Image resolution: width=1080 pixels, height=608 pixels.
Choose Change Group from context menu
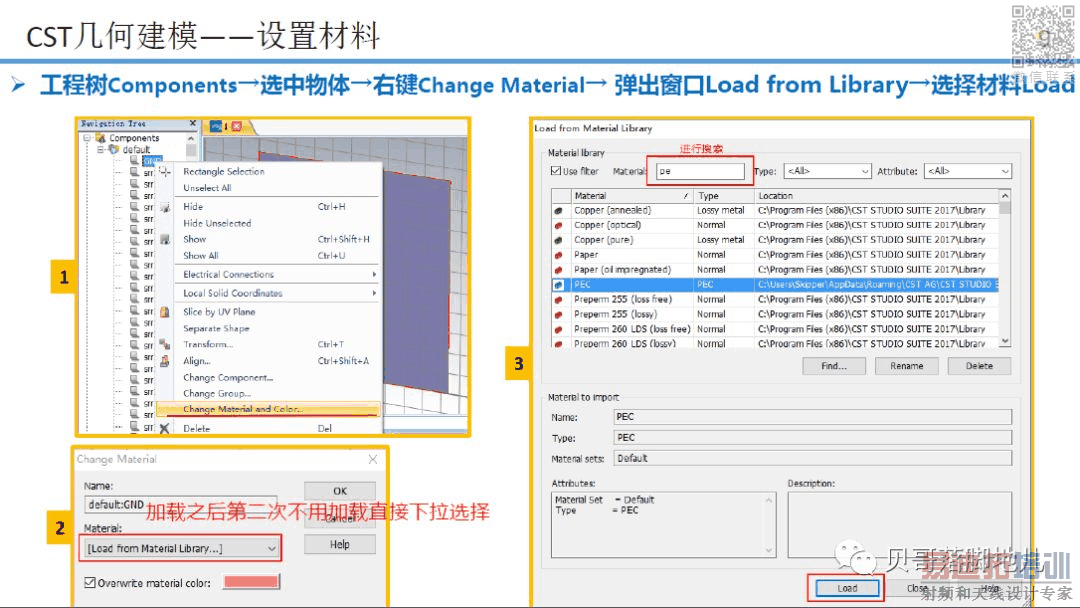[x=217, y=393]
